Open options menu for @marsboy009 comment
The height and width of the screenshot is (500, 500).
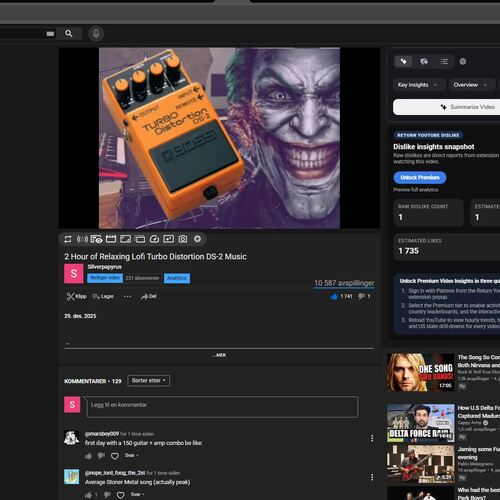click(372, 438)
